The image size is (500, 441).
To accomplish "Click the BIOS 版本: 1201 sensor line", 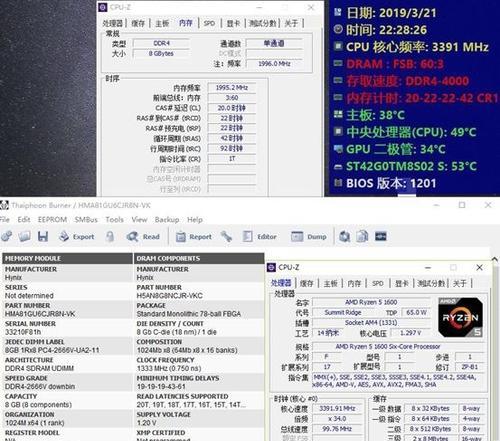I will click(386, 183).
